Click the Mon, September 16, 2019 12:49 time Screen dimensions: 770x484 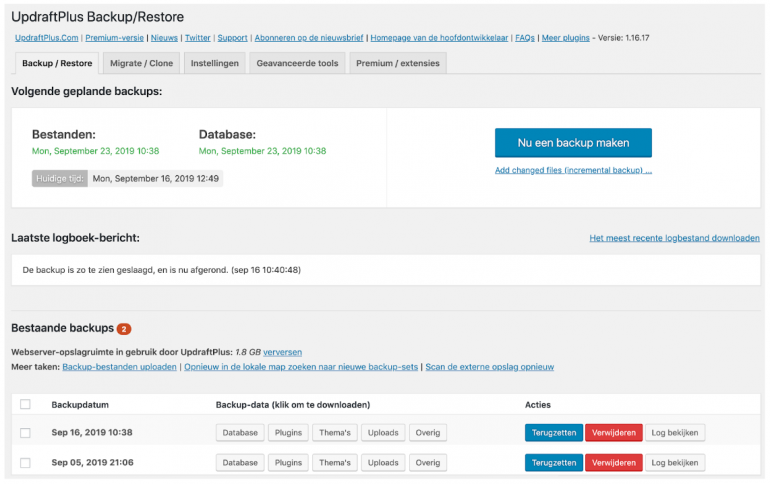(x=156, y=179)
